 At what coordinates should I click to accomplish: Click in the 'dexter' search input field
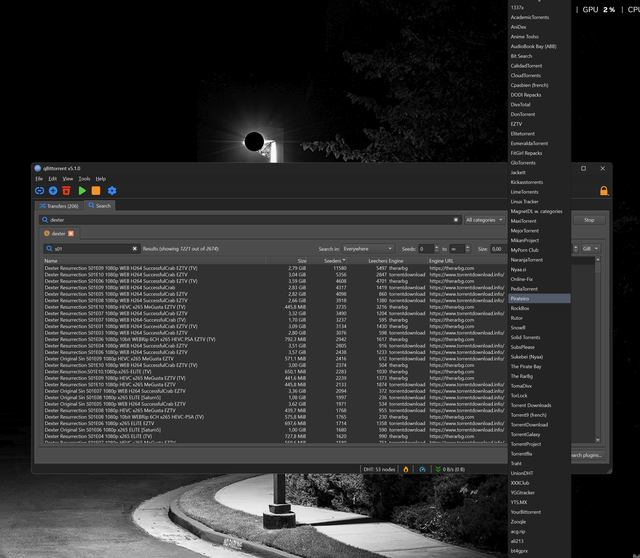pyautogui.click(x=250, y=220)
